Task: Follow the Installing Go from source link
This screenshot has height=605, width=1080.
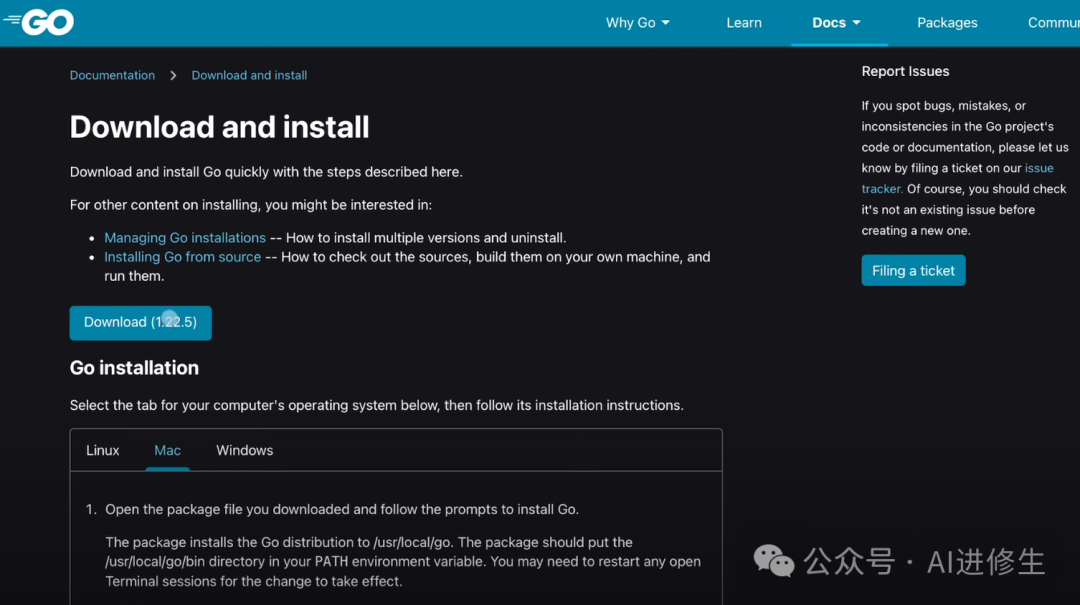Action: click(x=182, y=257)
